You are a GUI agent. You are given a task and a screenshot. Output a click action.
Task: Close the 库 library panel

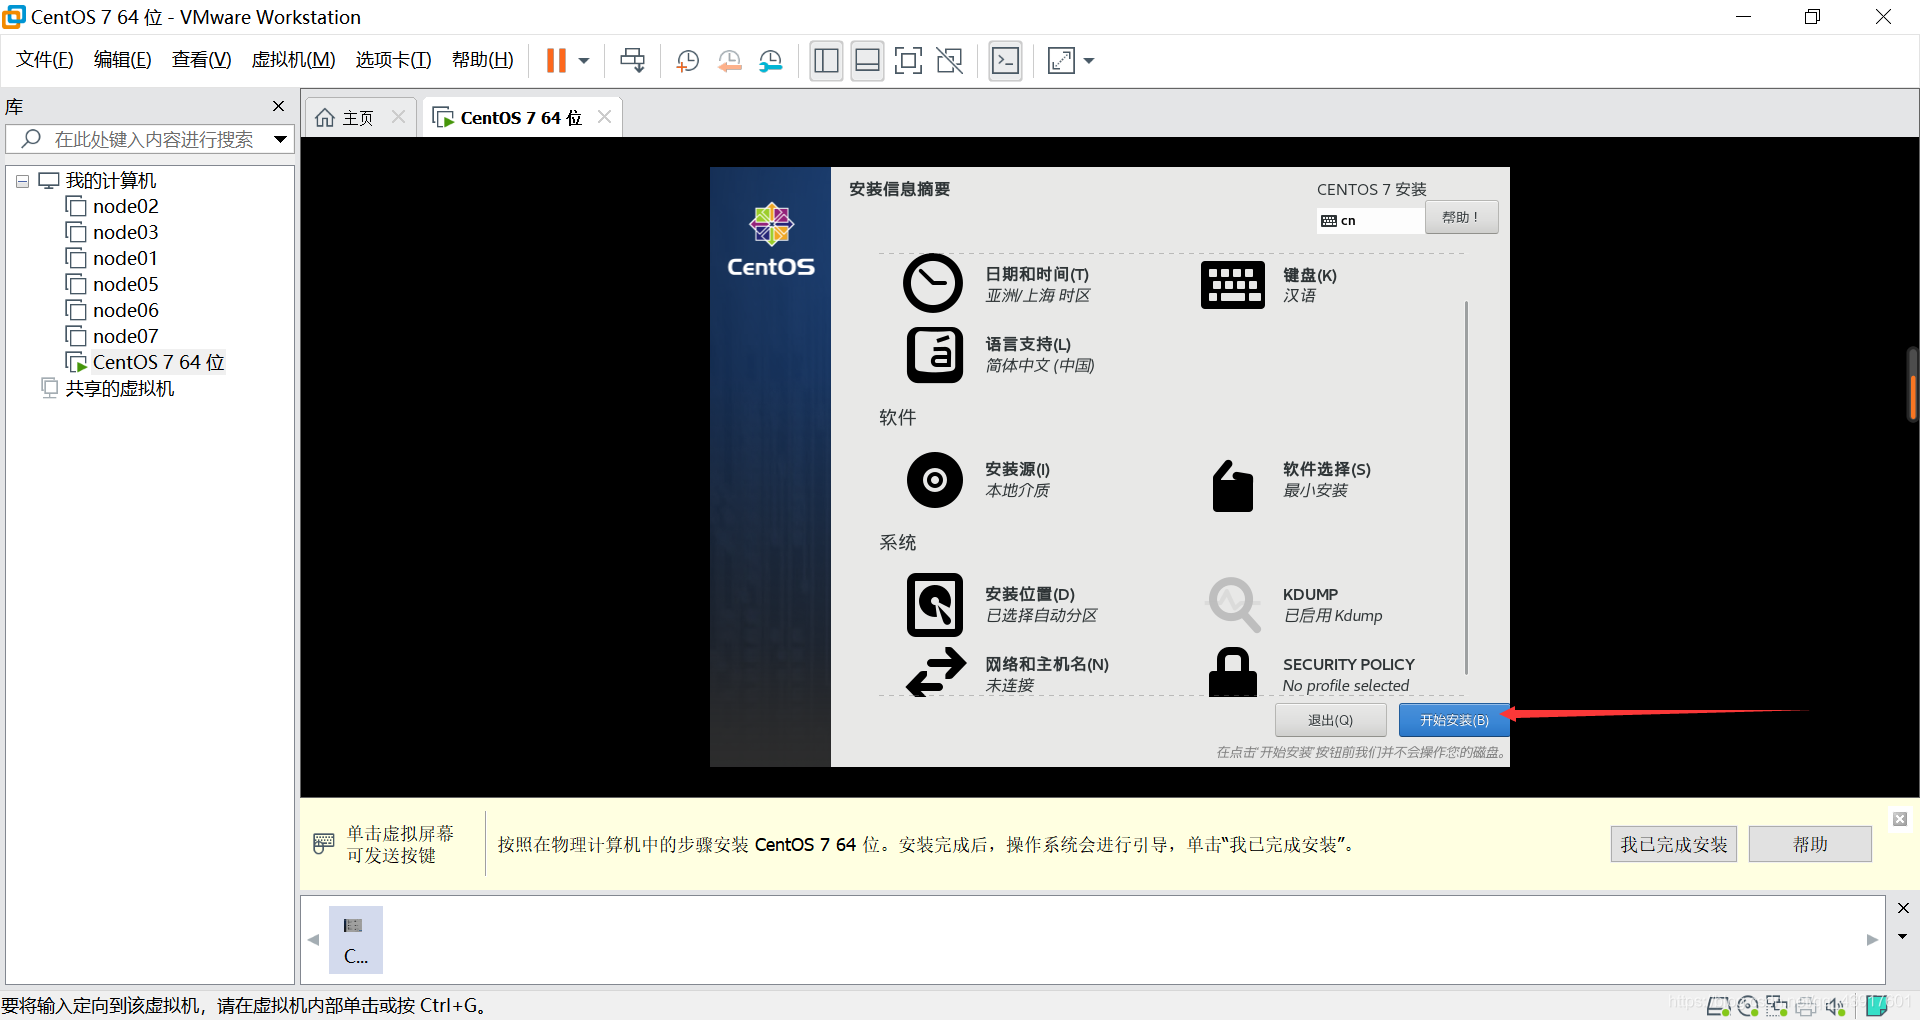278,106
